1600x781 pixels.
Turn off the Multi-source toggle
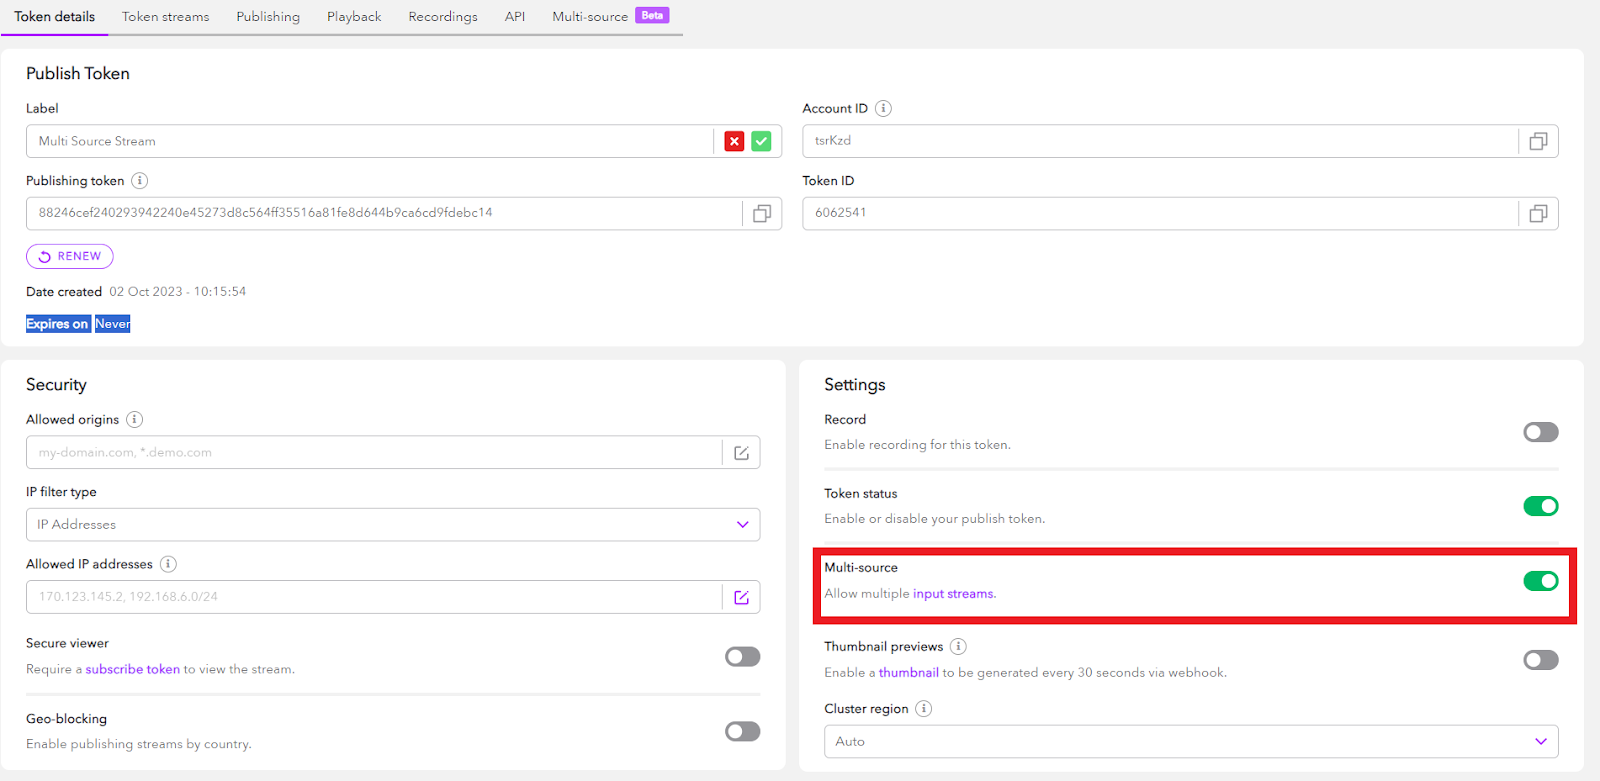click(x=1540, y=581)
